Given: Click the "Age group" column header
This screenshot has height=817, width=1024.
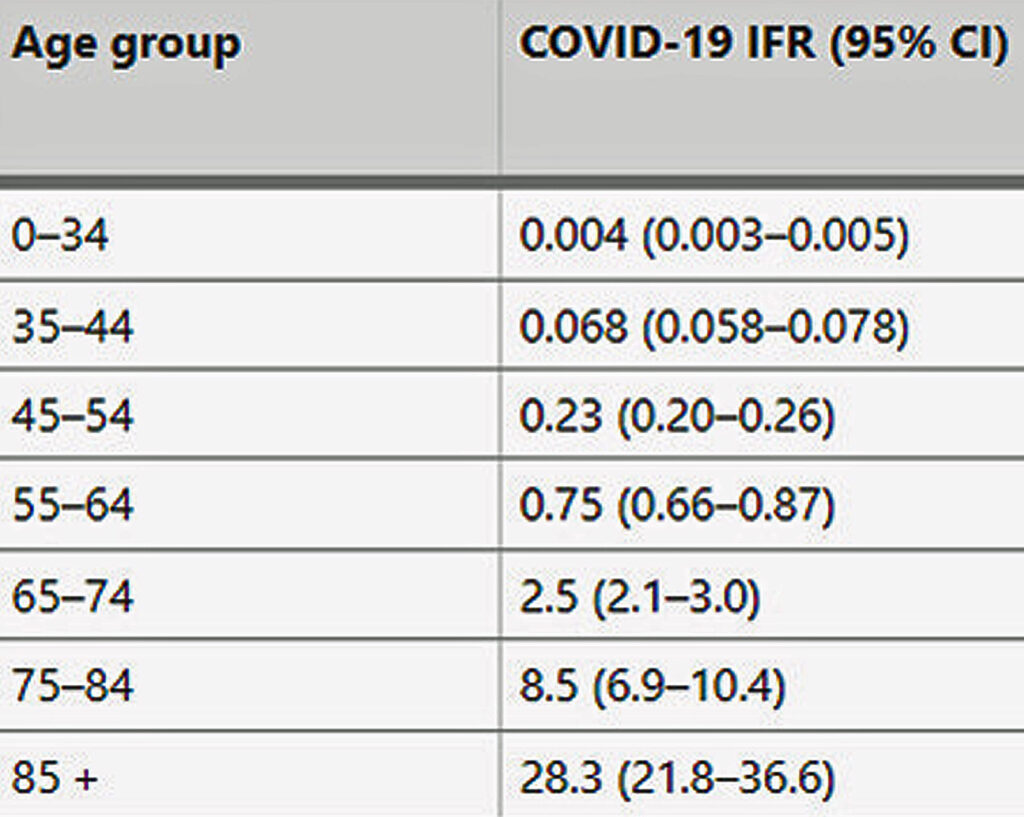Looking at the screenshot, I should pyautogui.click(x=126, y=45).
